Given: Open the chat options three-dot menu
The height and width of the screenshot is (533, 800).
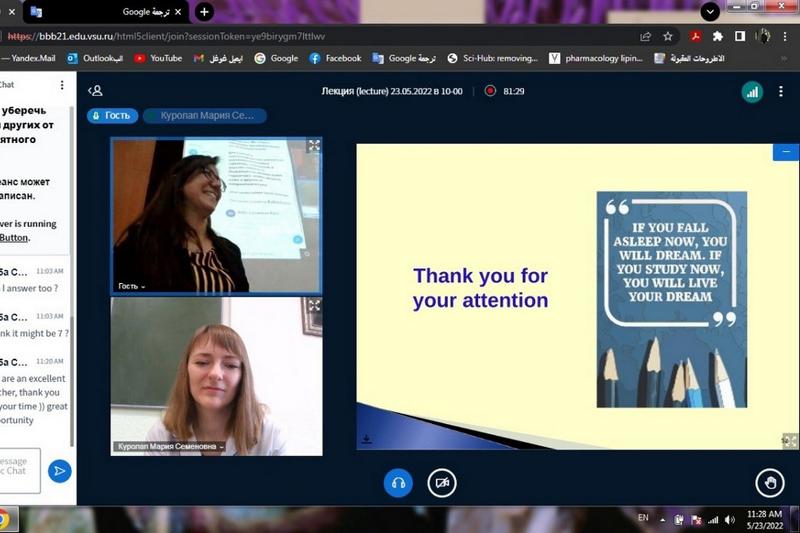Looking at the screenshot, I should pos(62,85).
